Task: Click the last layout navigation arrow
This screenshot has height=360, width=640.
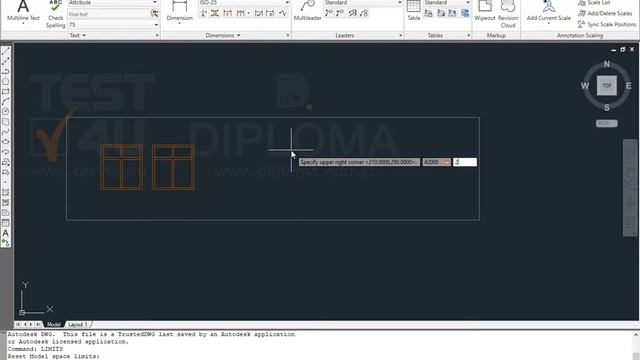Action: coord(38,324)
